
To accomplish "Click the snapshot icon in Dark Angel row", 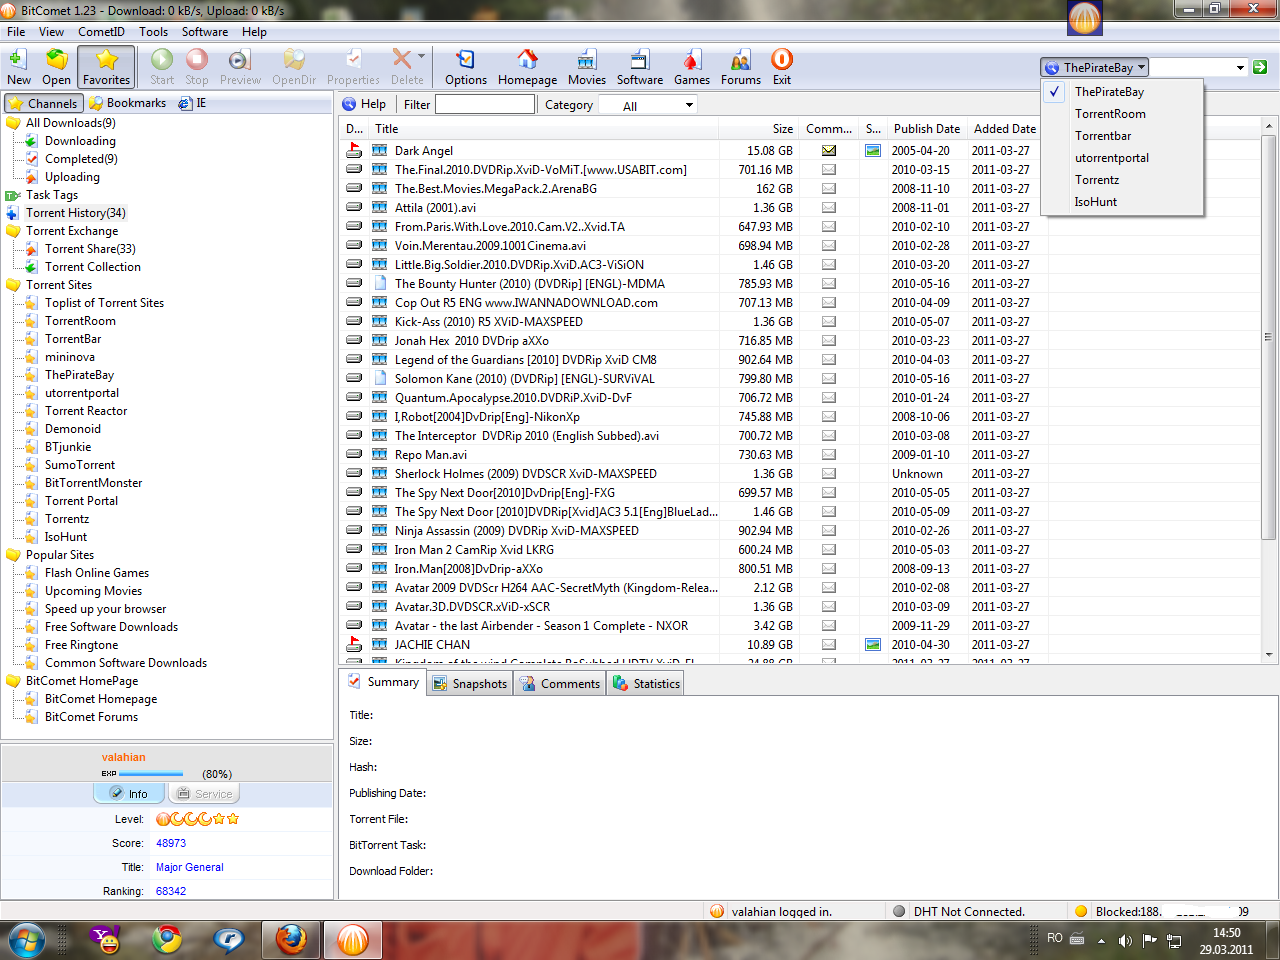I will click(x=873, y=151).
